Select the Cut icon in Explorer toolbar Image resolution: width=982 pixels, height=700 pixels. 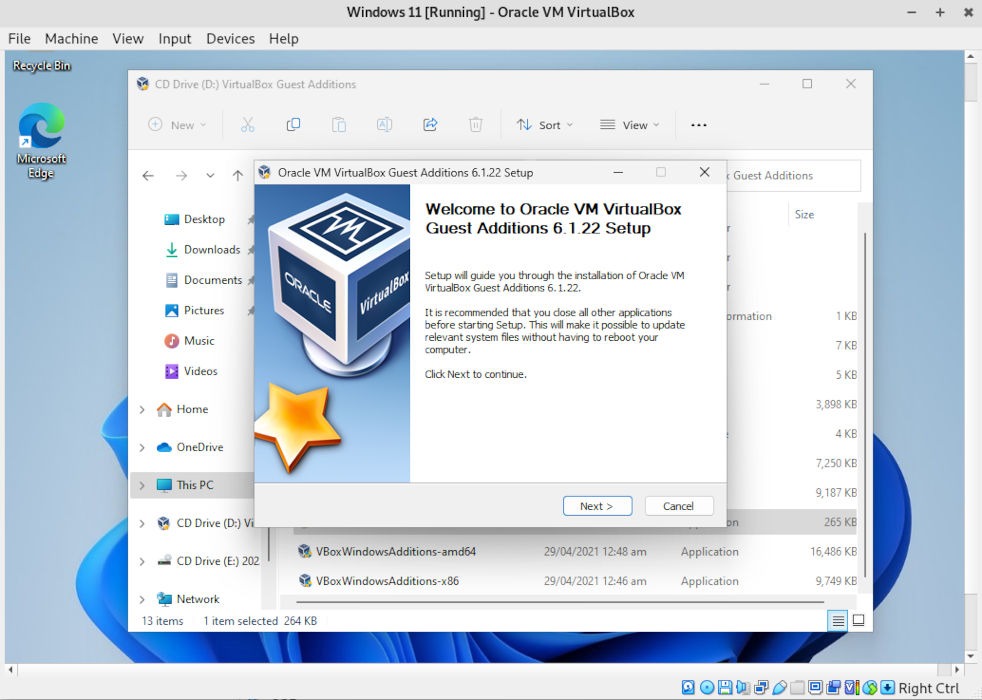pyautogui.click(x=247, y=124)
